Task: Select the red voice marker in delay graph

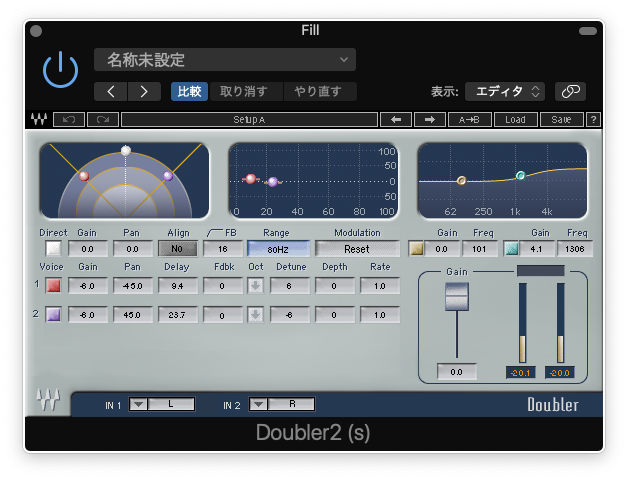Action: pyautogui.click(x=251, y=179)
